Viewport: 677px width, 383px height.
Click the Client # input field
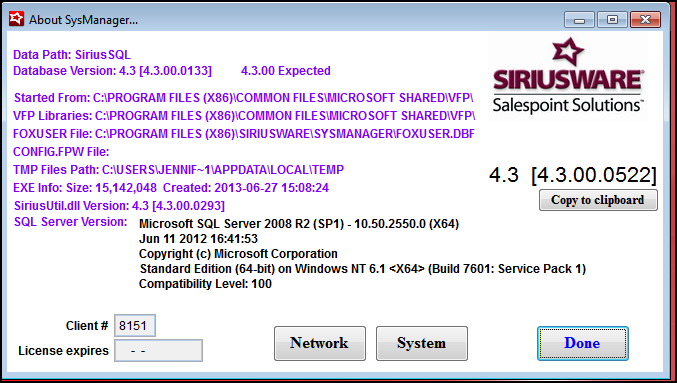(x=135, y=326)
